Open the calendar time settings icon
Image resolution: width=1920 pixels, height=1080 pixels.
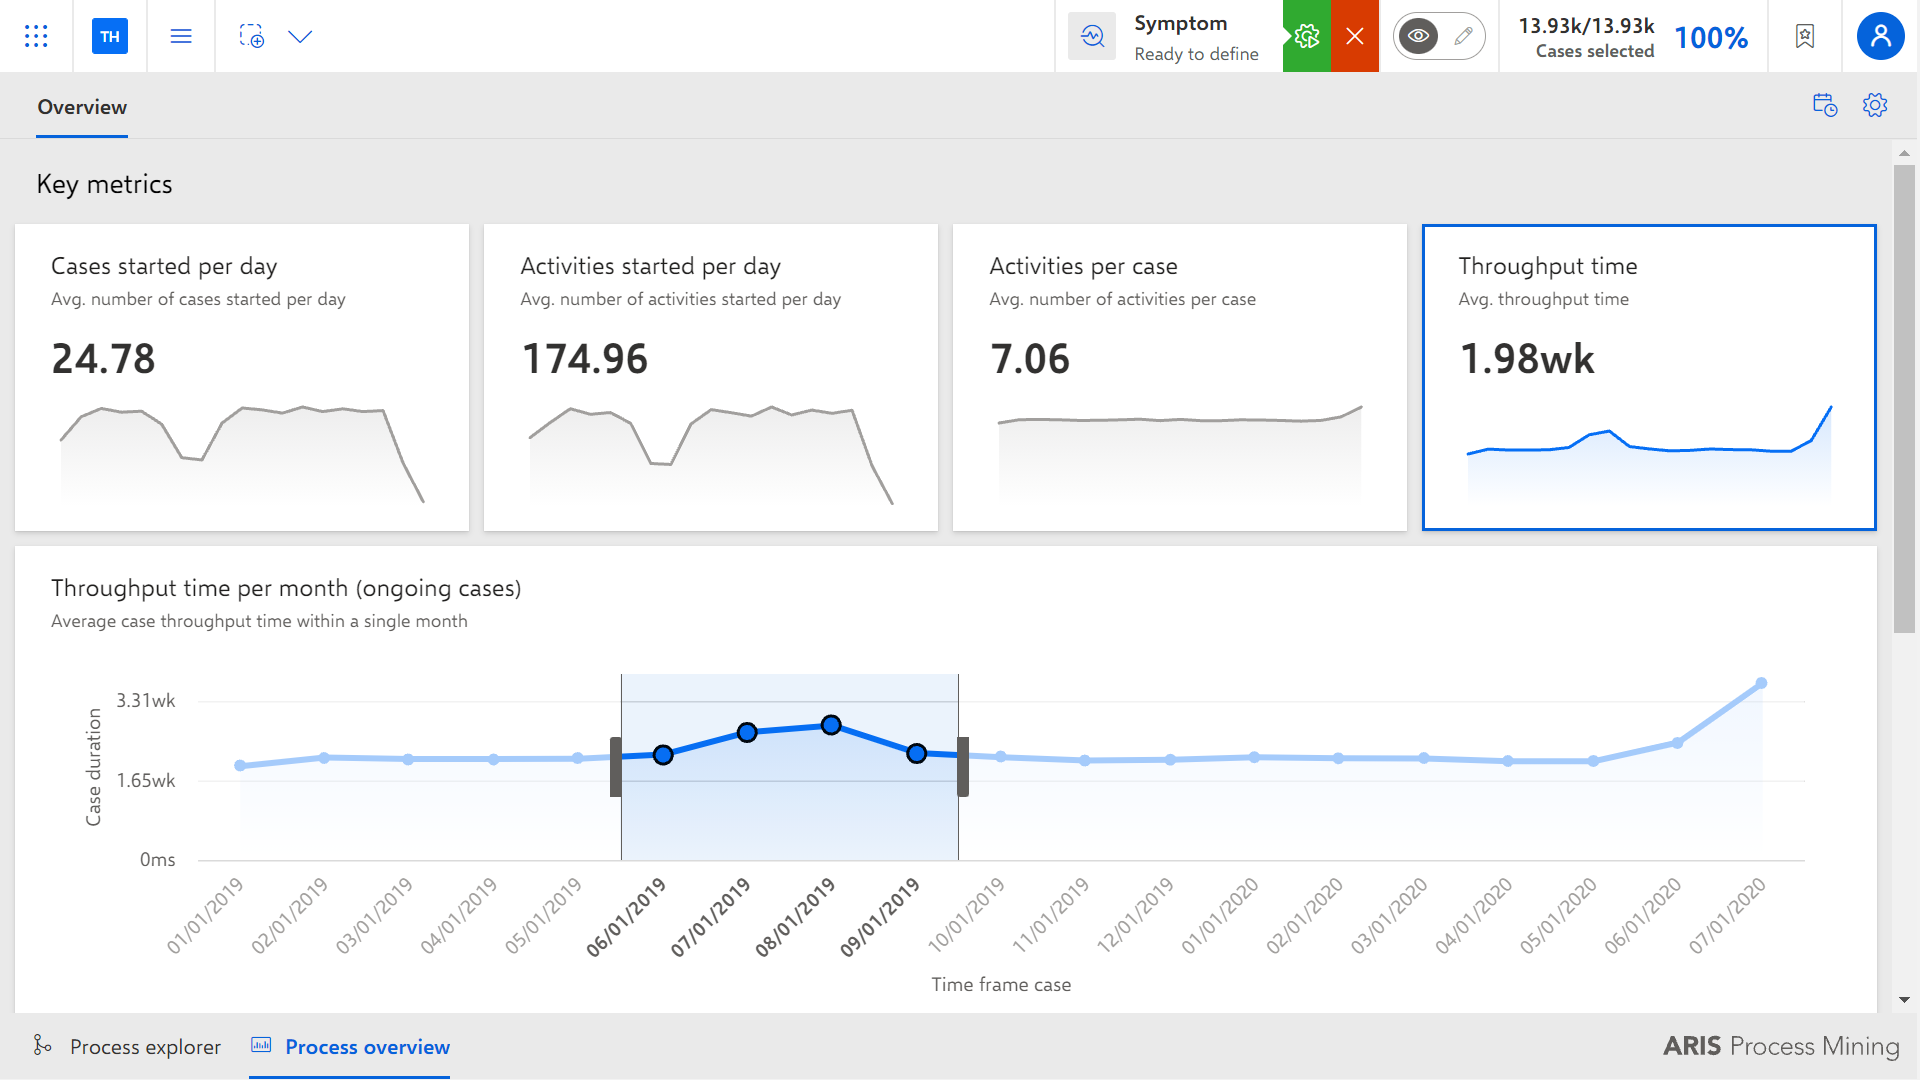click(x=1825, y=105)
